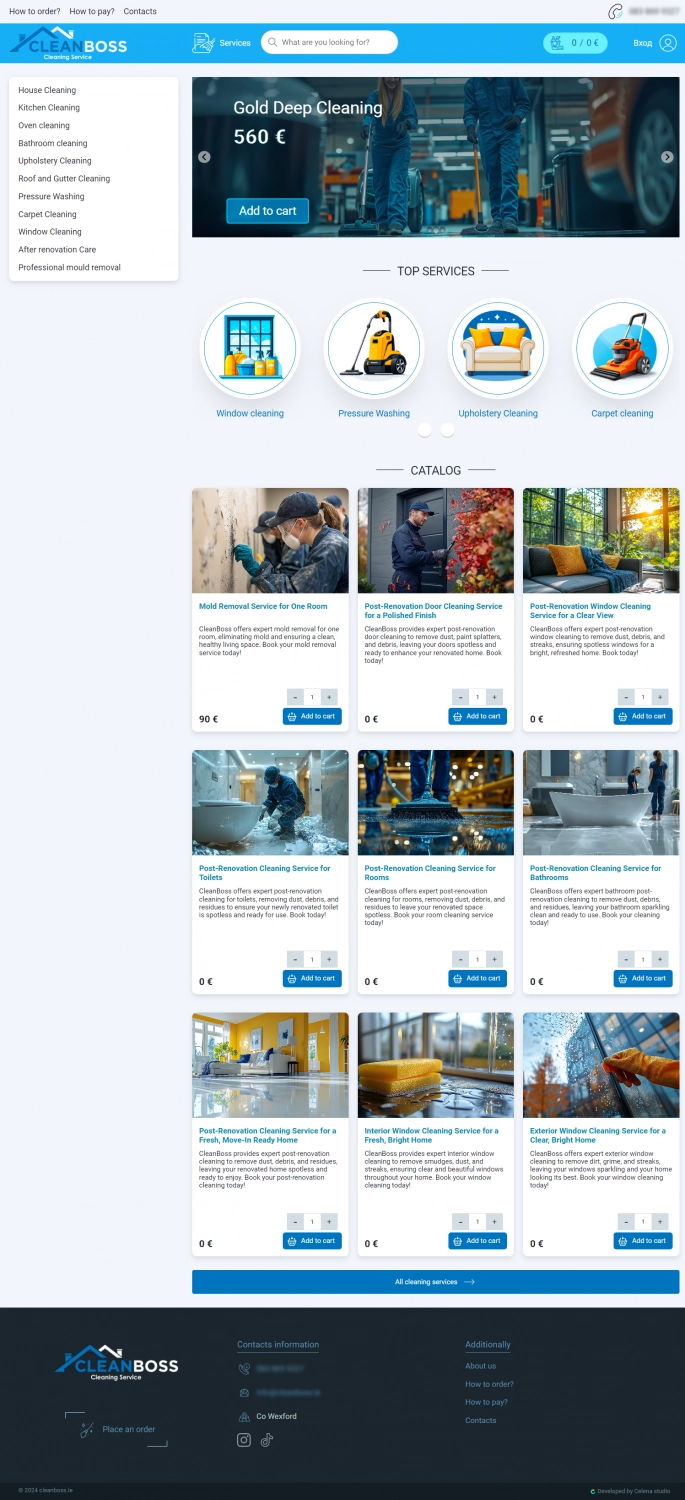Select the Window cleaning circle icon
Screen dimensions: 685x1500
(x=250, y=350)
